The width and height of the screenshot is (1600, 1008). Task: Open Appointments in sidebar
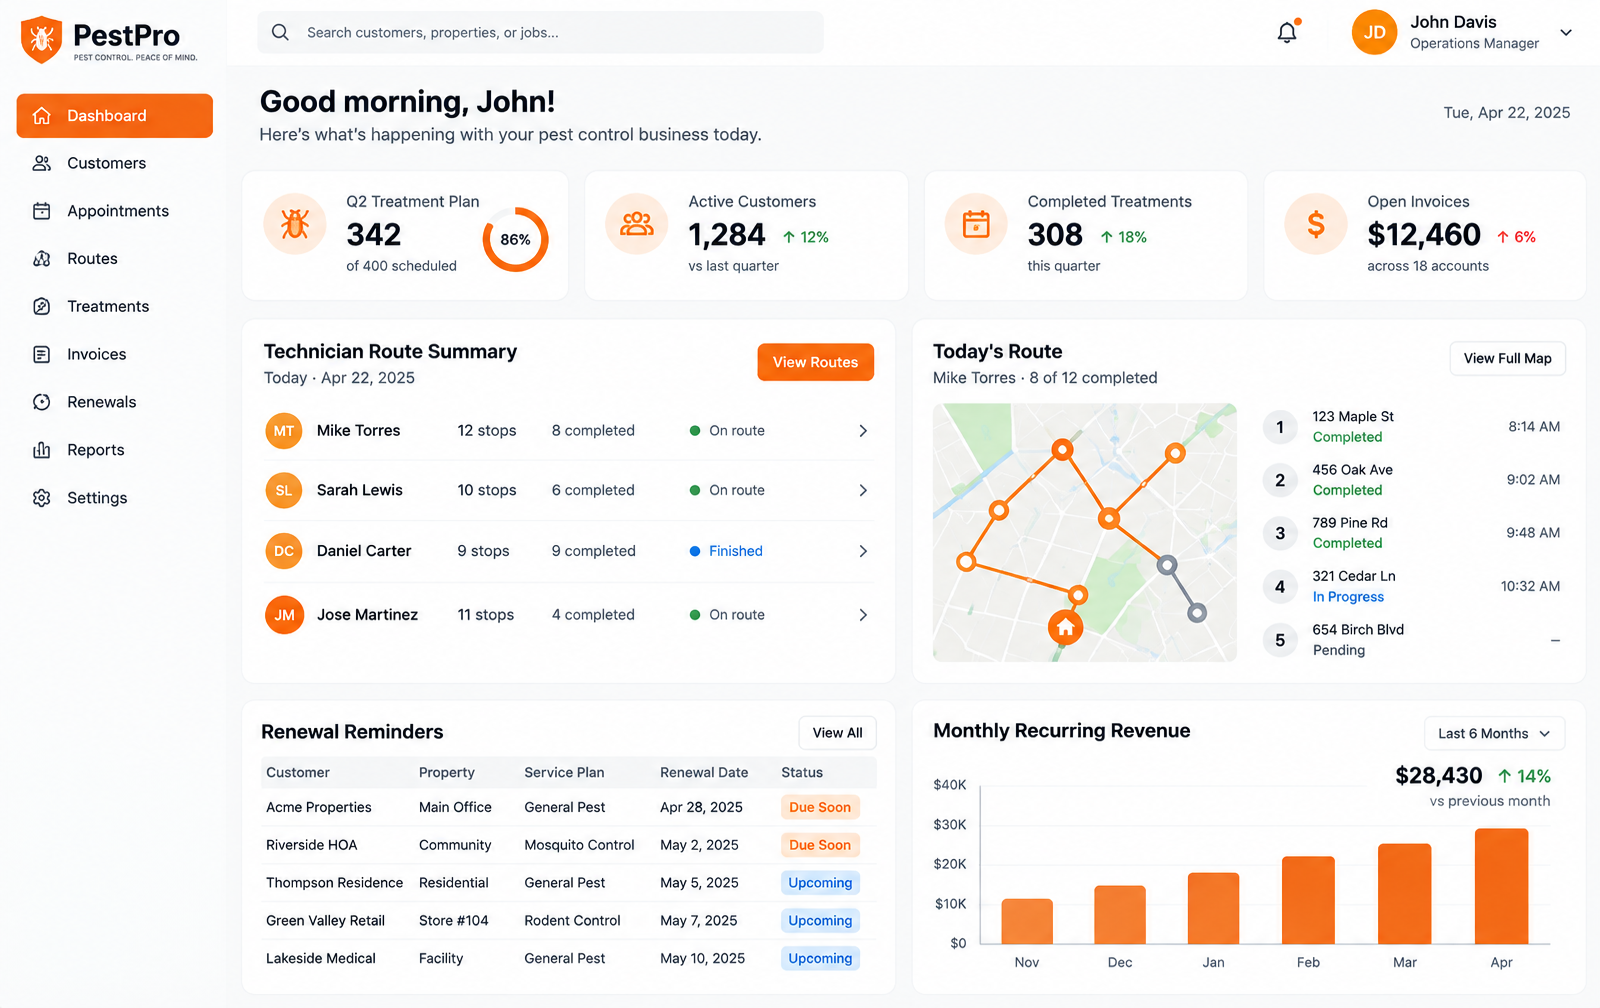point(115,211)
